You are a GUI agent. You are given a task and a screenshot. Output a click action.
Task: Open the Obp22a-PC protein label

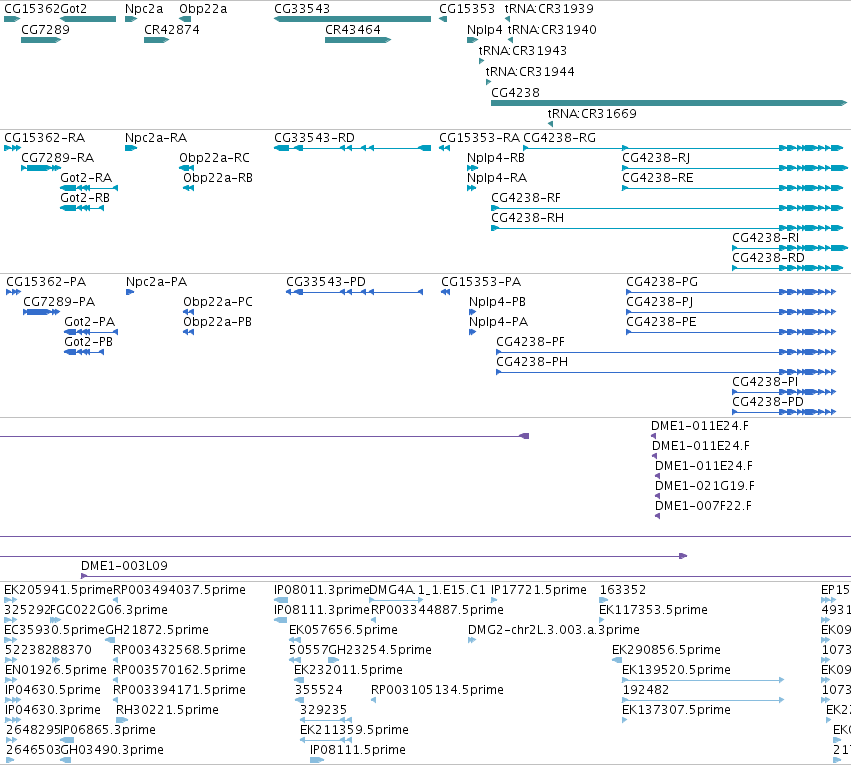[218, 302]
